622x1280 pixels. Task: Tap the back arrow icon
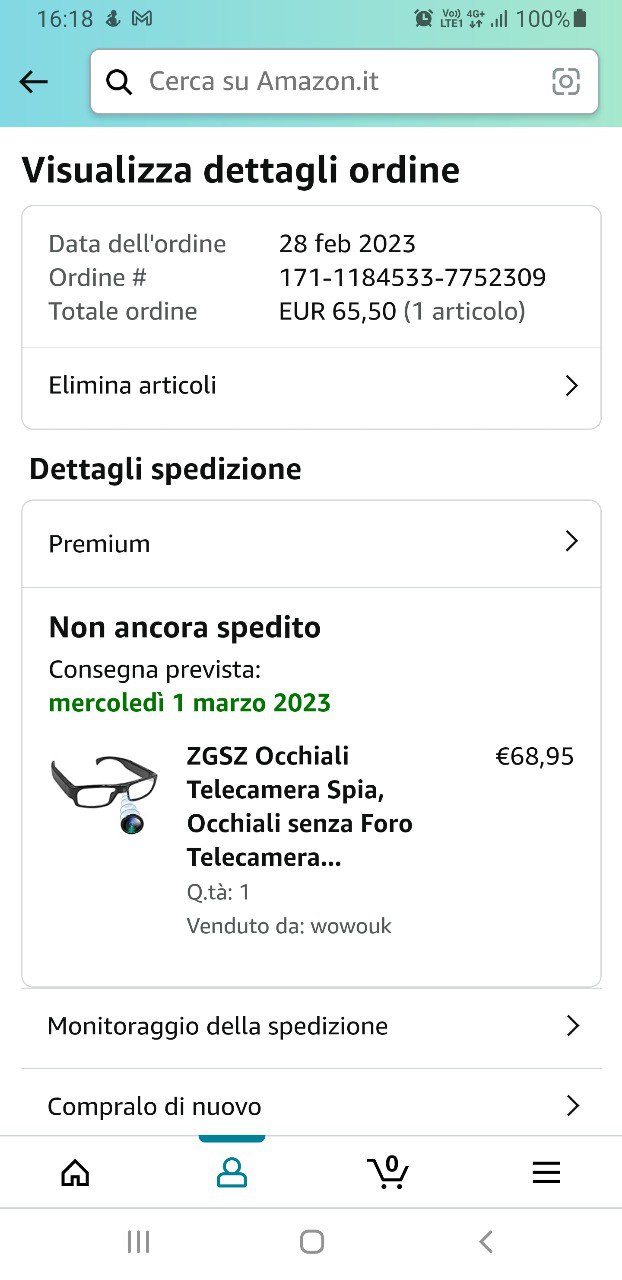click(34, 82)
